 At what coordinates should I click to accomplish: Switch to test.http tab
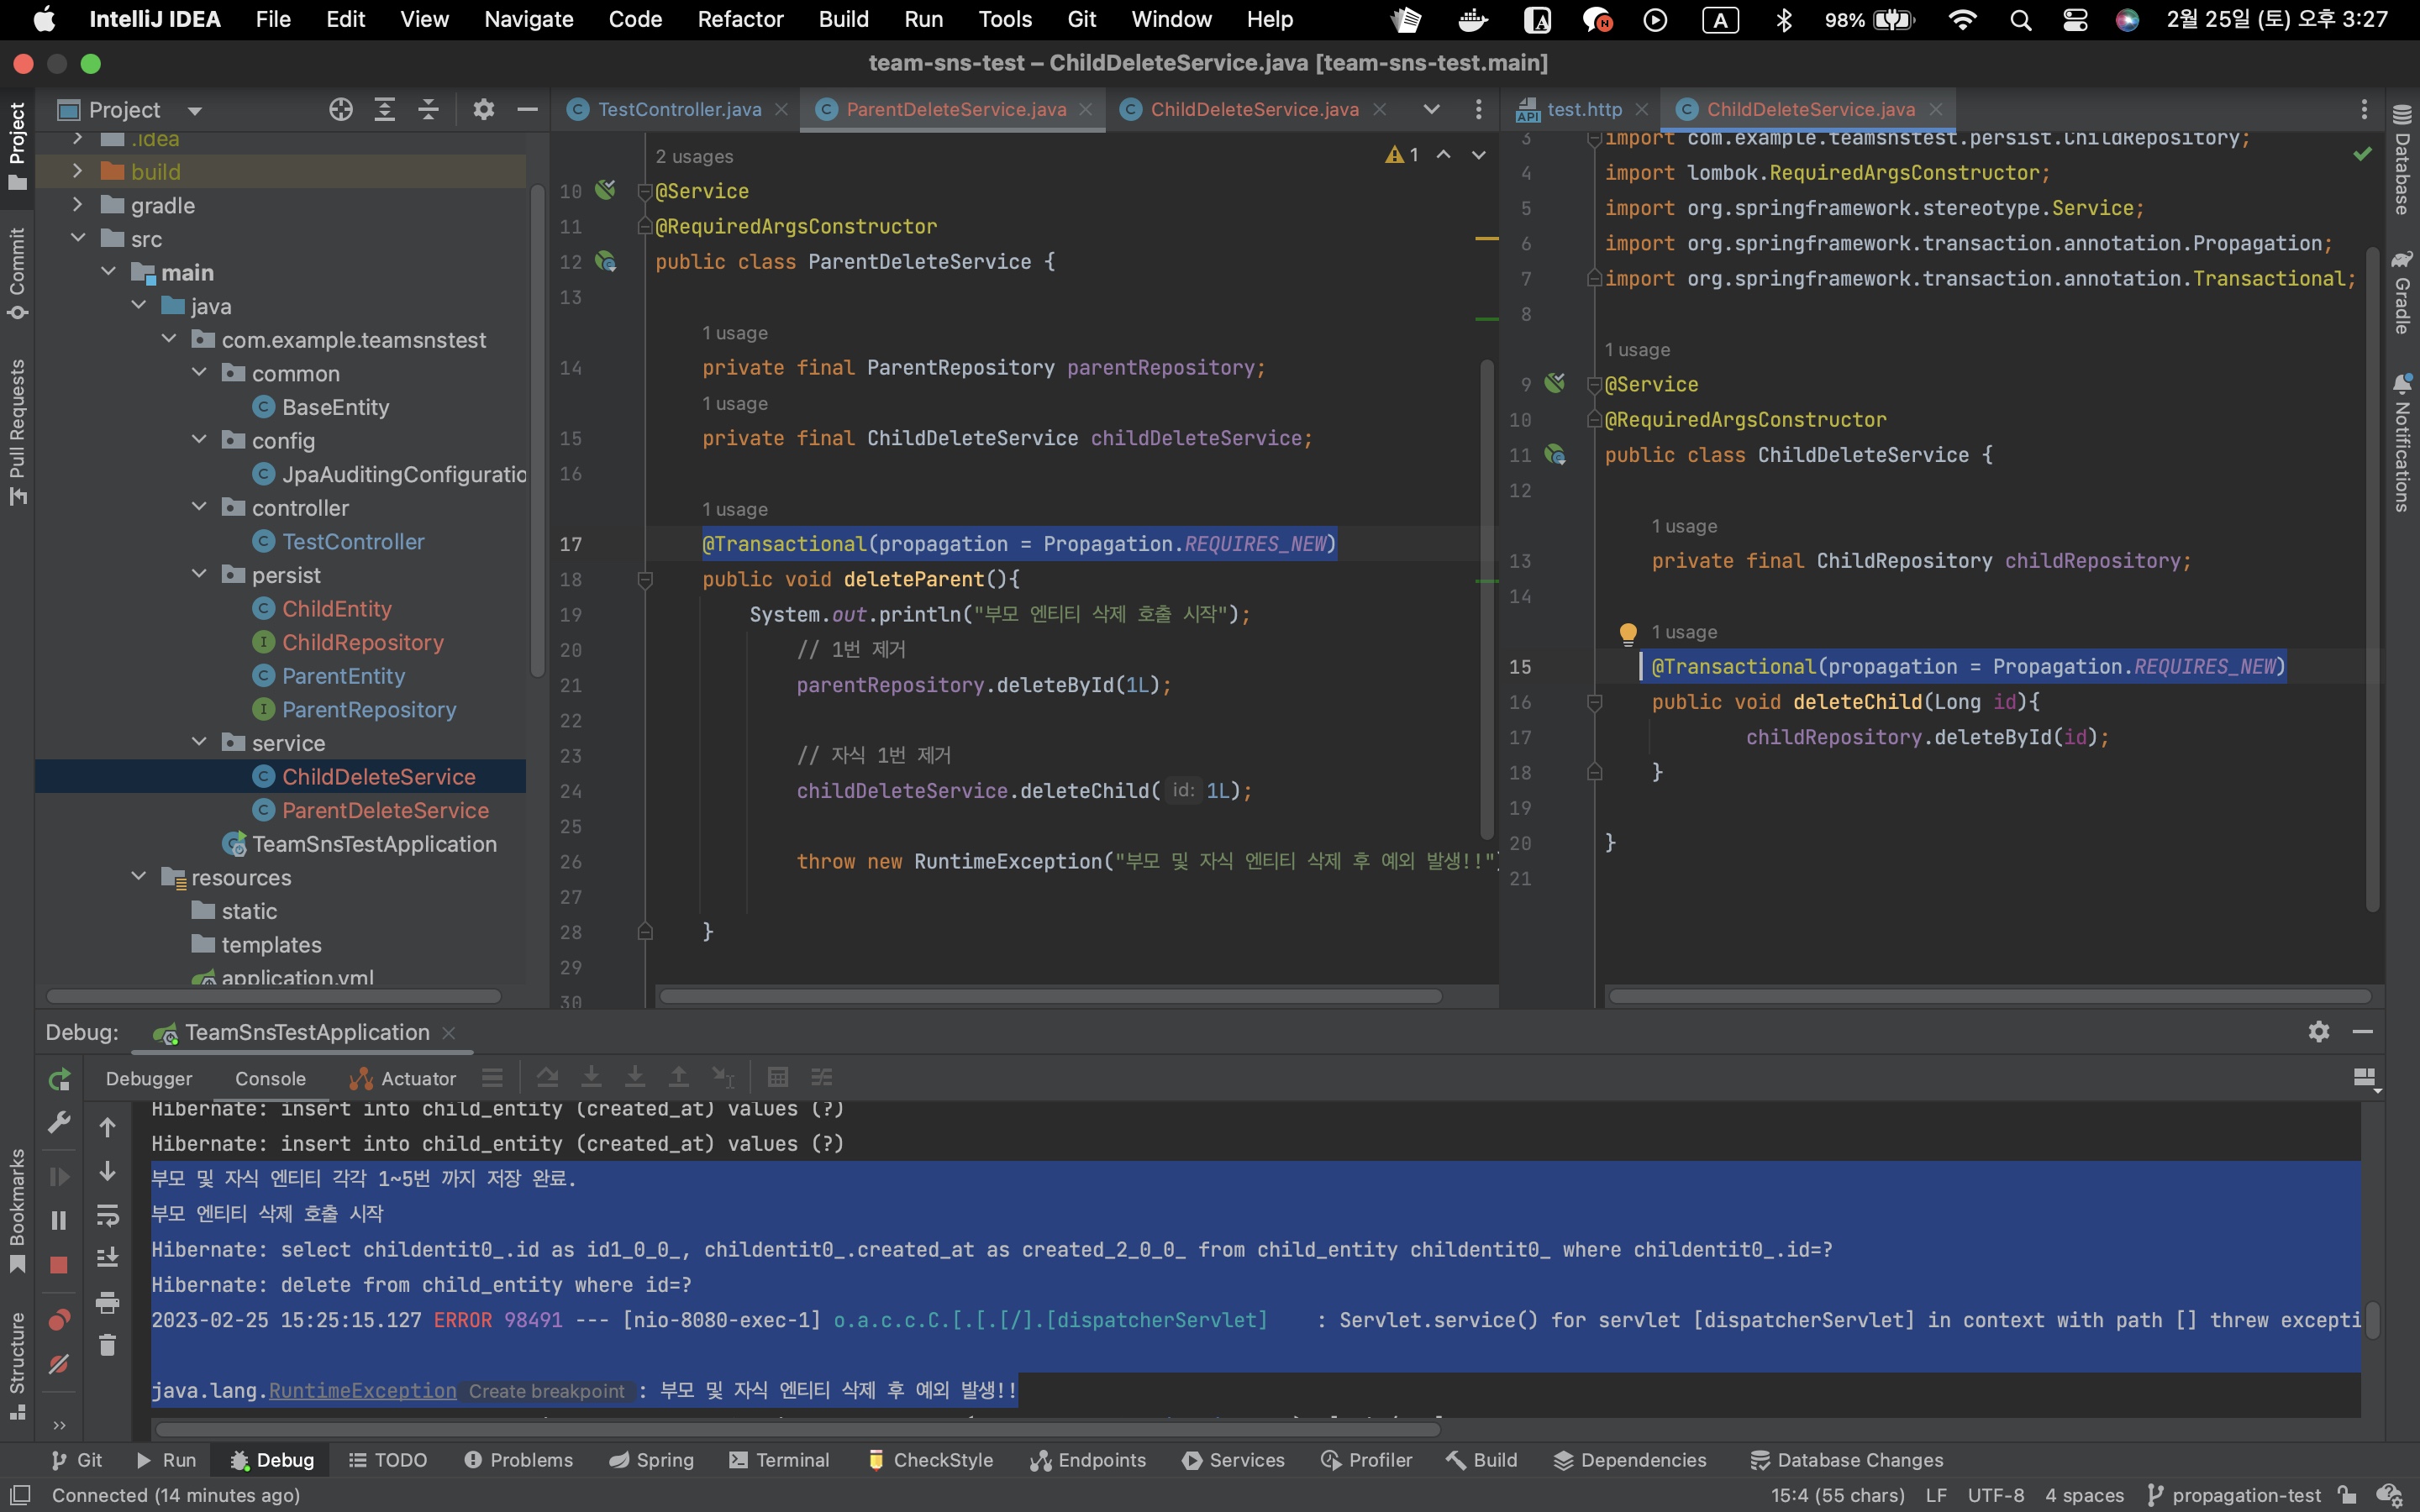tap(1584, 109)
